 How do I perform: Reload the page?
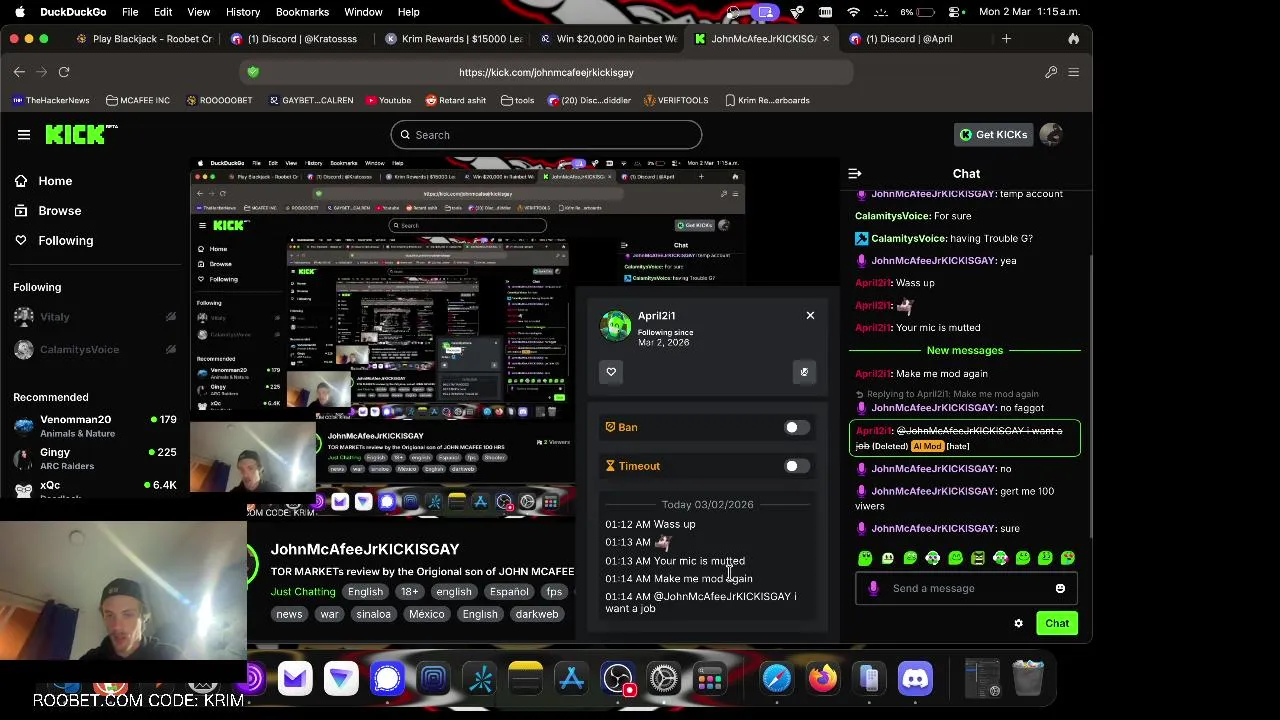64,72
